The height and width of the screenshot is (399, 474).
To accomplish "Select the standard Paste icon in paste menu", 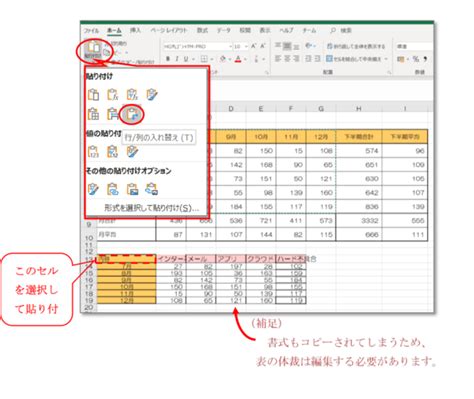I will pos(93,95).
